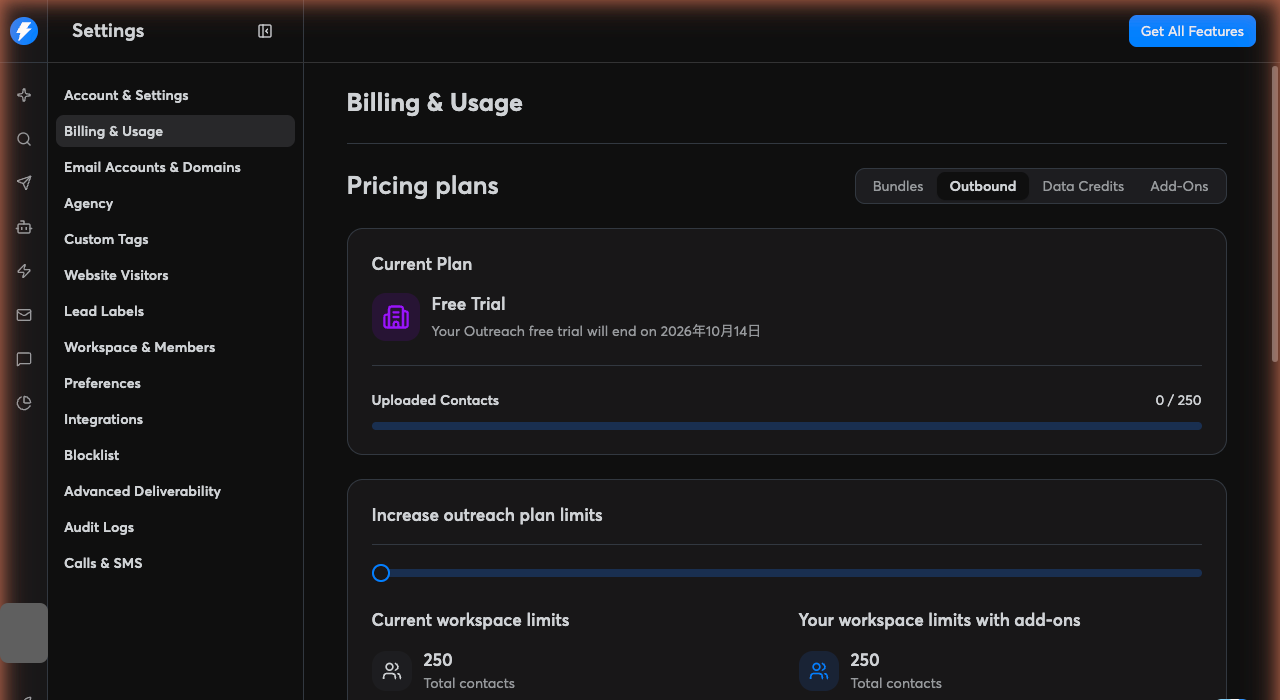
Task: Open the Agency settings page
Action: click(x=175, y=203)
